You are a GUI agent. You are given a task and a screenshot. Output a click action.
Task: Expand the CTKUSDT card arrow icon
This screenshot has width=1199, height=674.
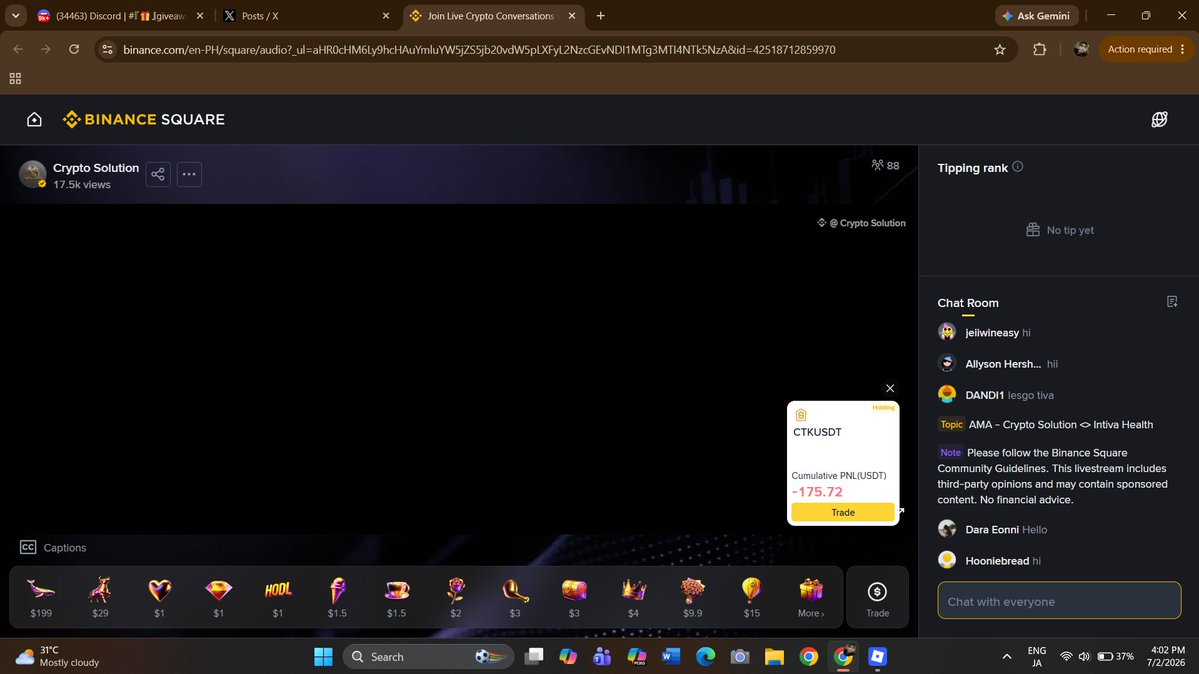(901, 510)
